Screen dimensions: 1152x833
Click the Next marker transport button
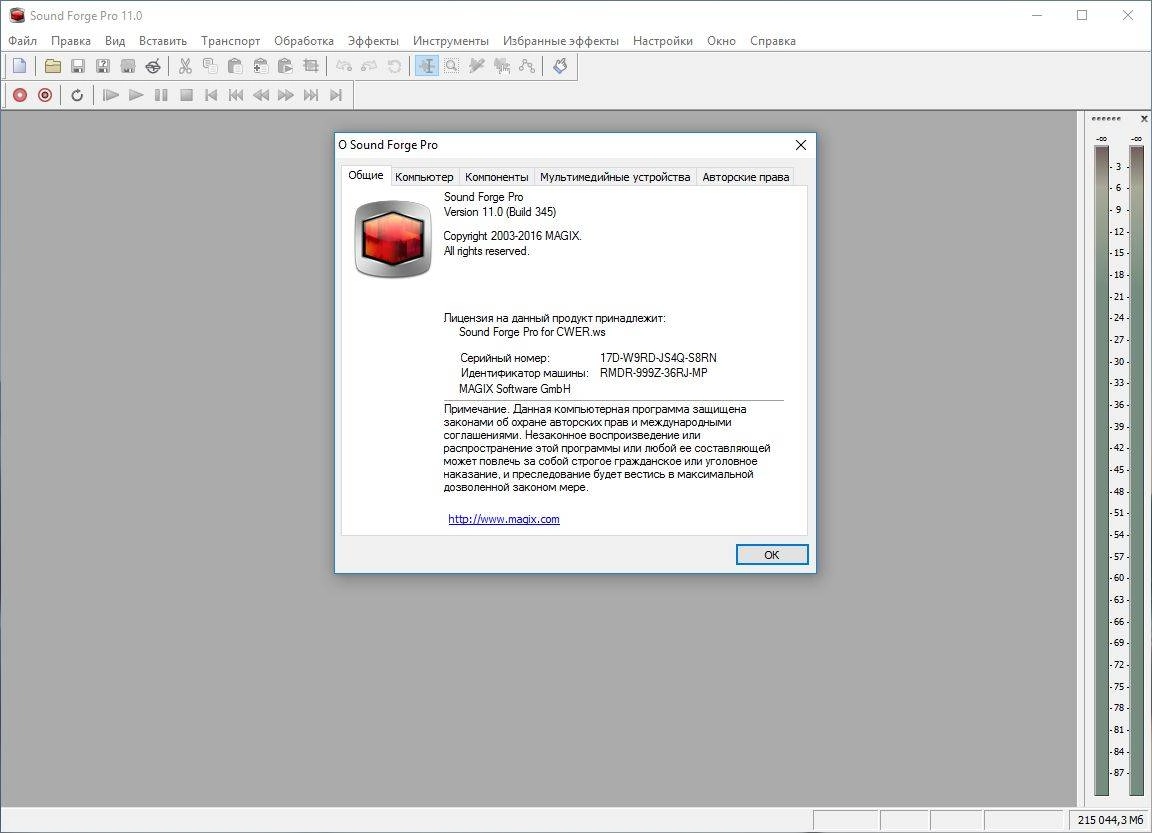(x=311, y=95)
